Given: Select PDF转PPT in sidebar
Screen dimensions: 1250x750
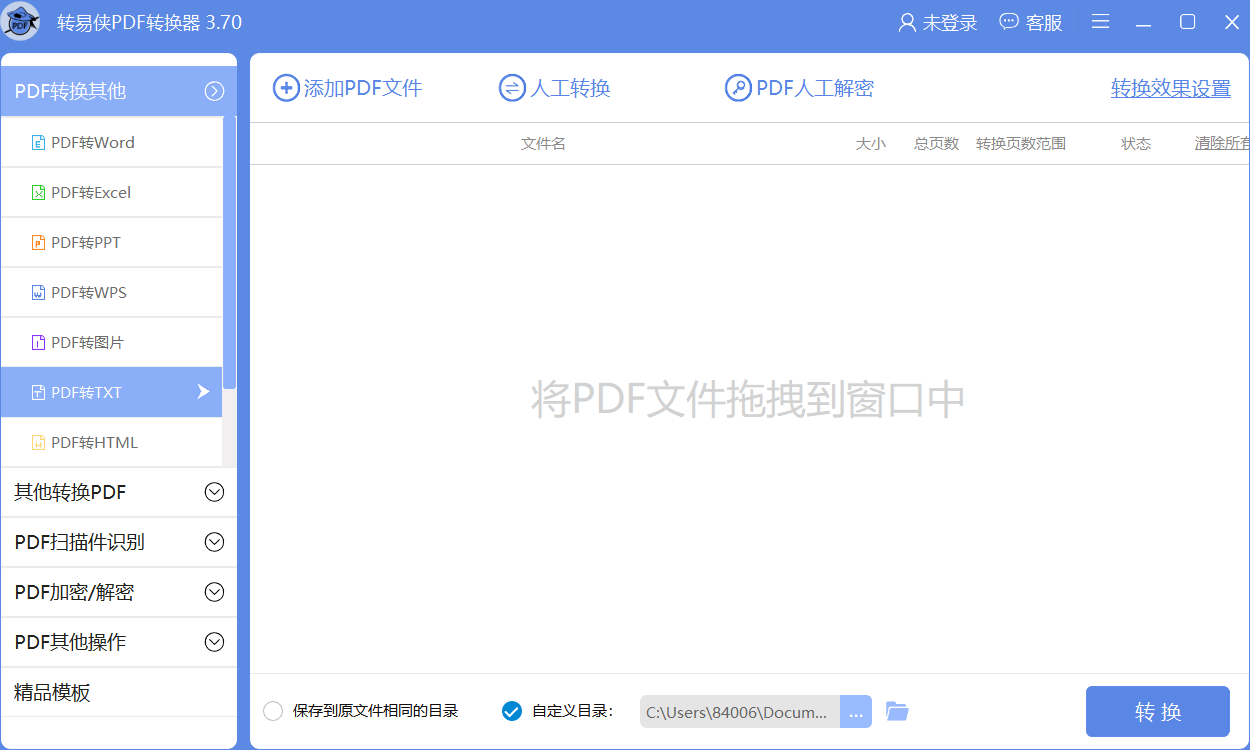Looking at the screenshot, I should point(111,242).
